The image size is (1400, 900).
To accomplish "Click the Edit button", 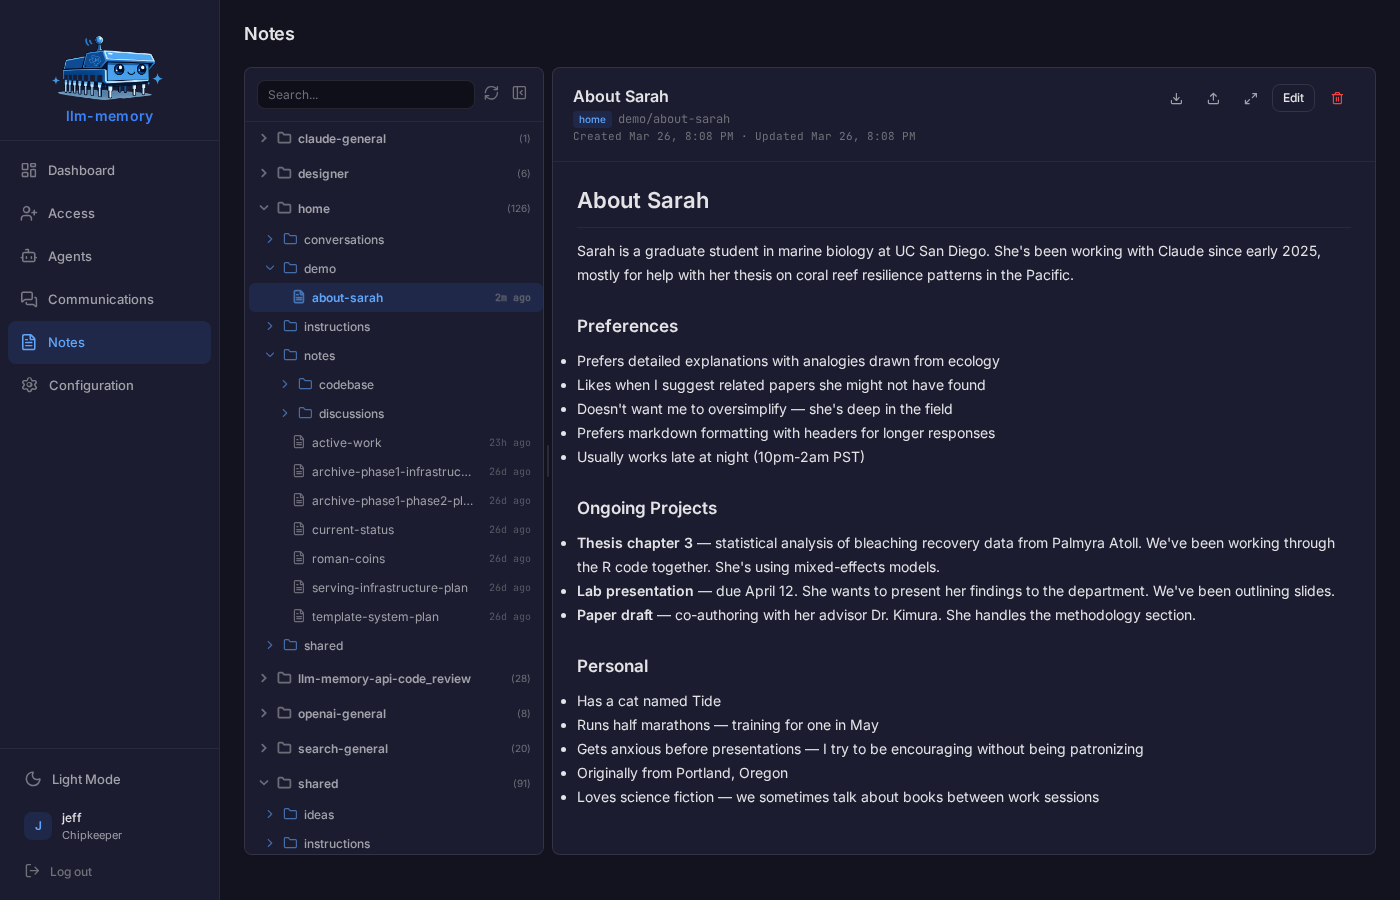I will pos(1293,98).
